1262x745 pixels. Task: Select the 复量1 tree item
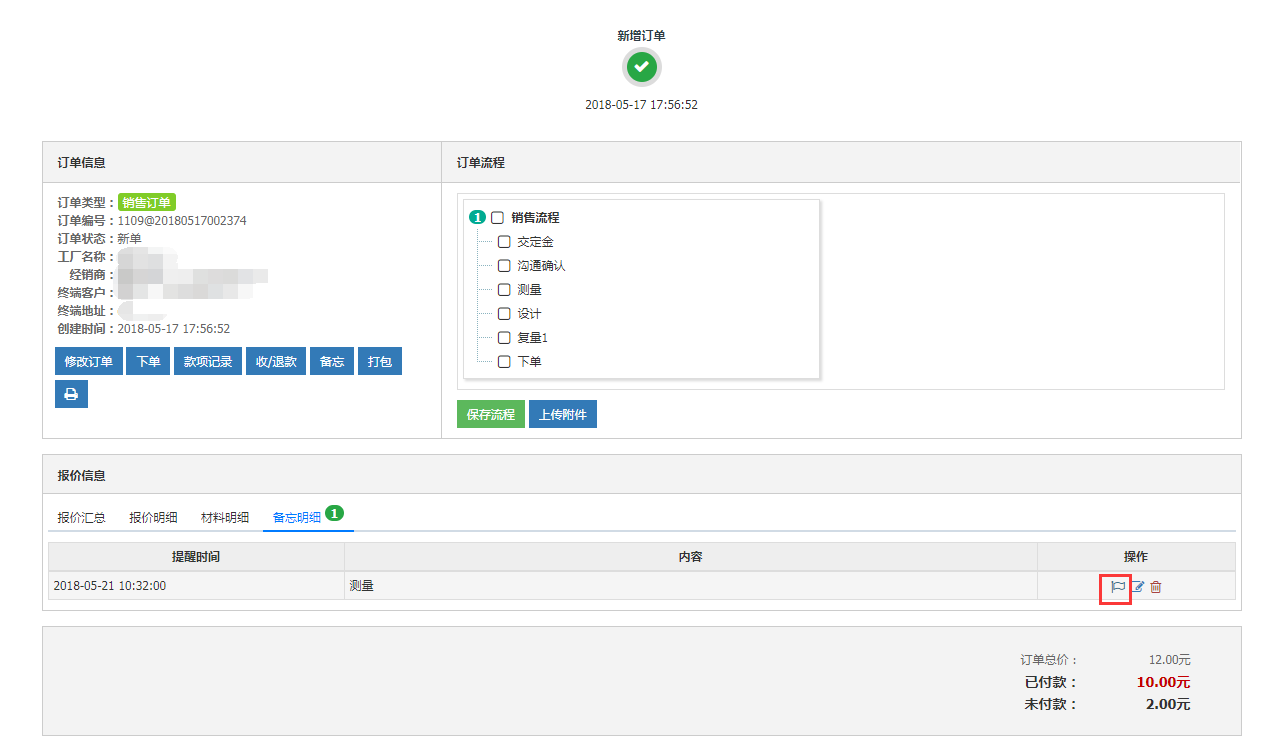coord(532,337)
